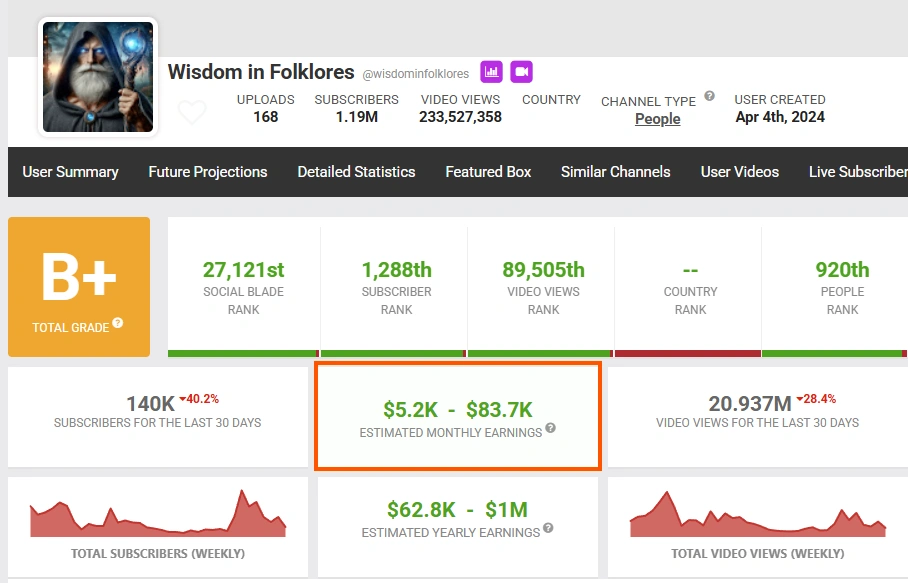Open the Live Subscriber tab
Image resolution: width=908 pixels, height=583 pixels.
pyautogui.click(x=858, y=172)
